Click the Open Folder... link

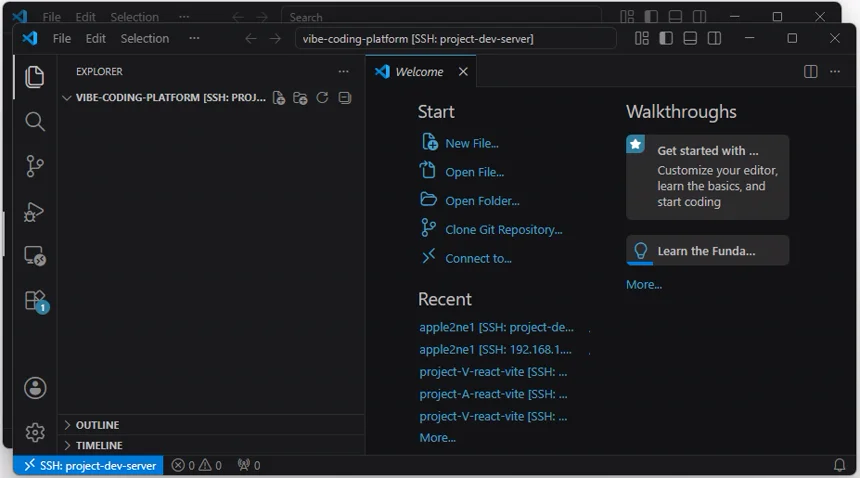click(x=482, y=201)
